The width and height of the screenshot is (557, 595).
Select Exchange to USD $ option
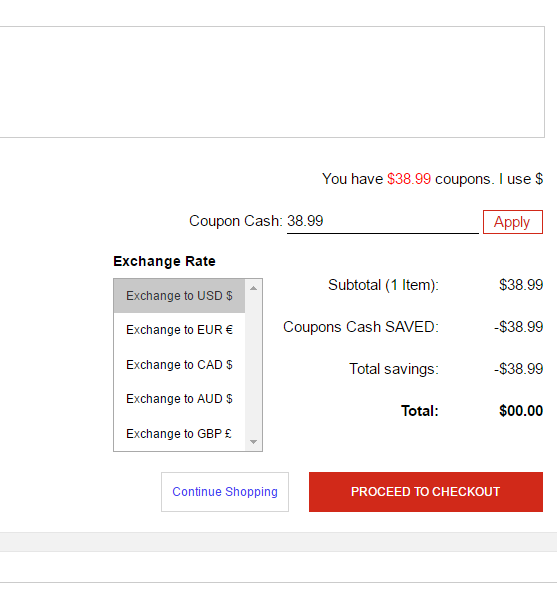(x=179, y=296)
